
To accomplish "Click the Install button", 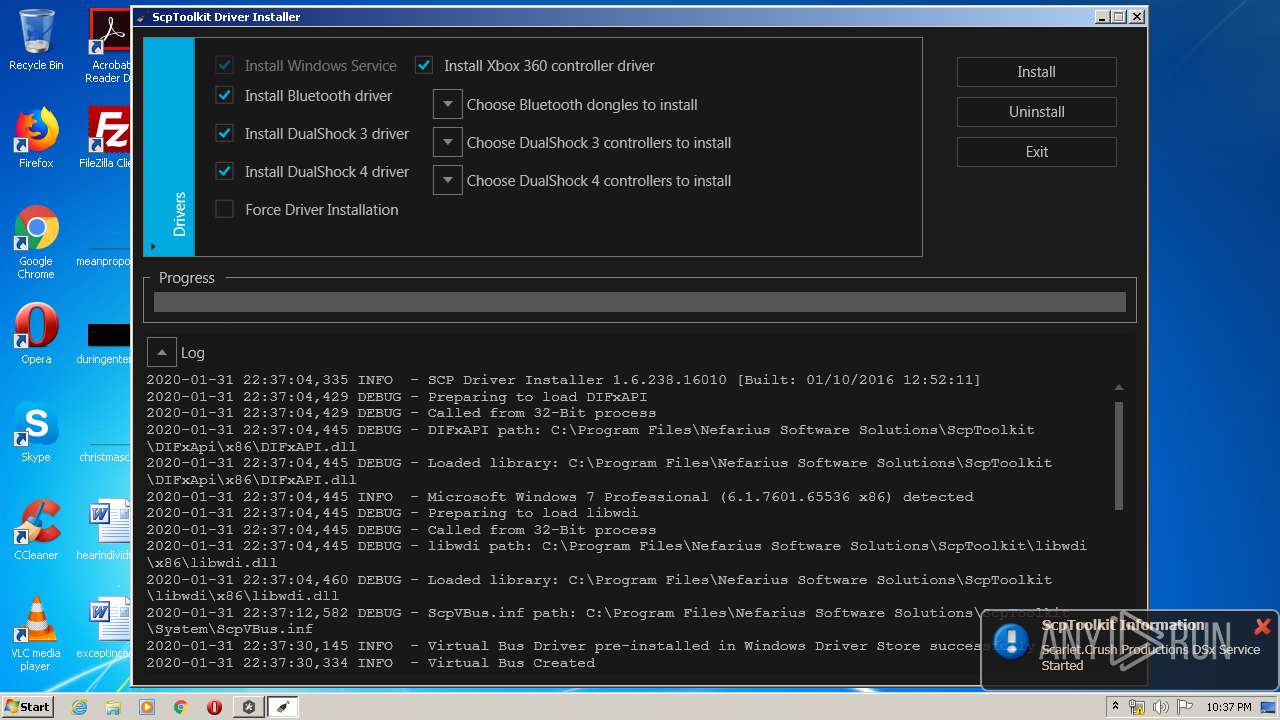I will [1036, 72].
